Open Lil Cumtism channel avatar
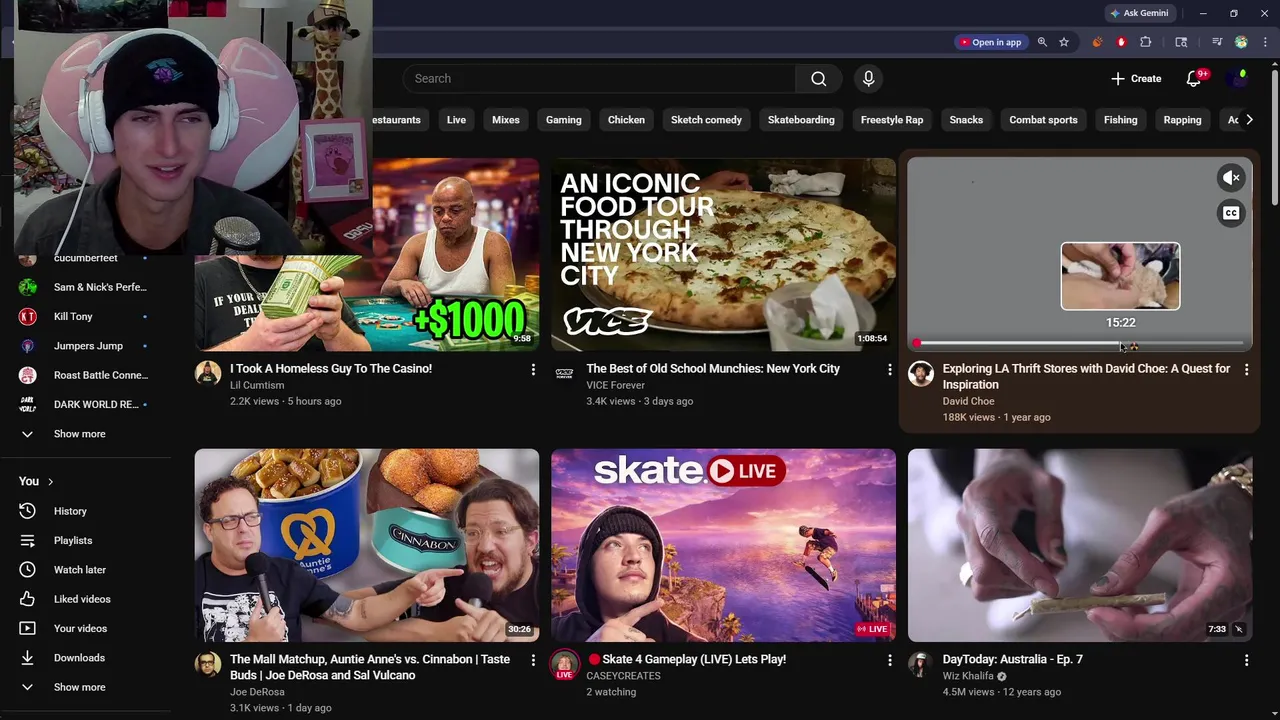The height and width of the screenshot is (720, 1280). coord(208,374)
